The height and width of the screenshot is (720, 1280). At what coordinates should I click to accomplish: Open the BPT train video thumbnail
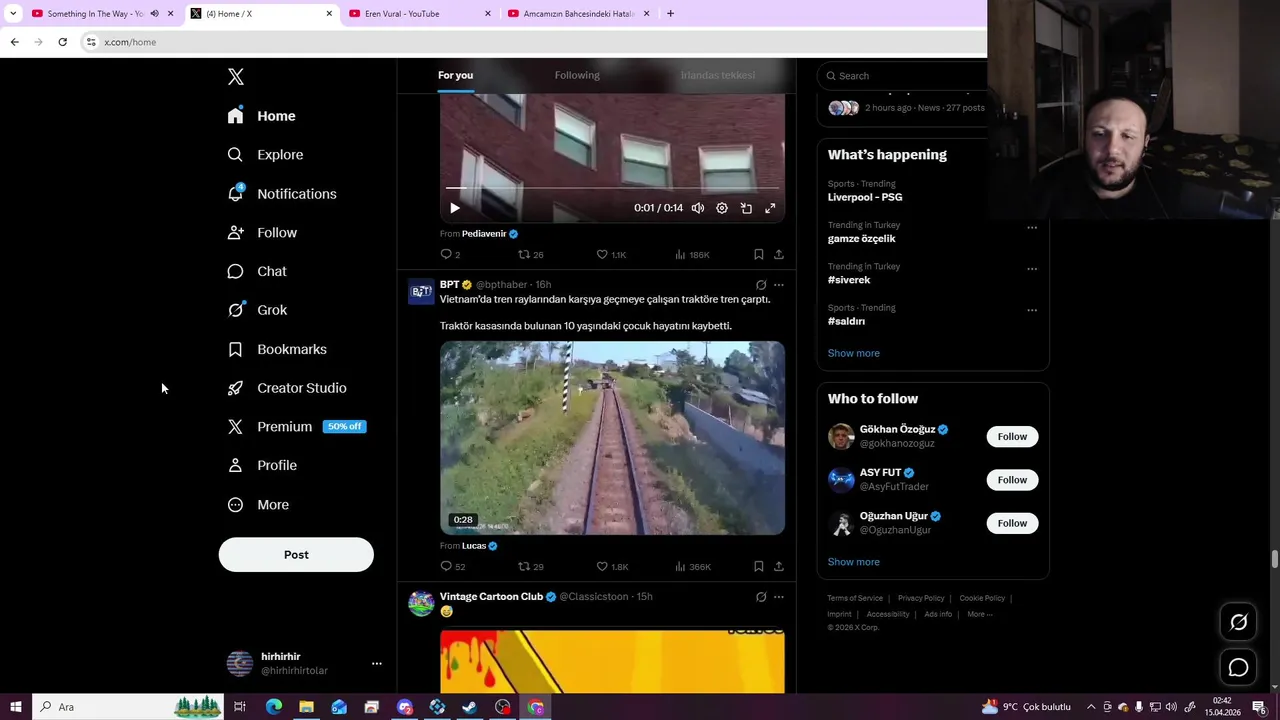coord(612,438)
